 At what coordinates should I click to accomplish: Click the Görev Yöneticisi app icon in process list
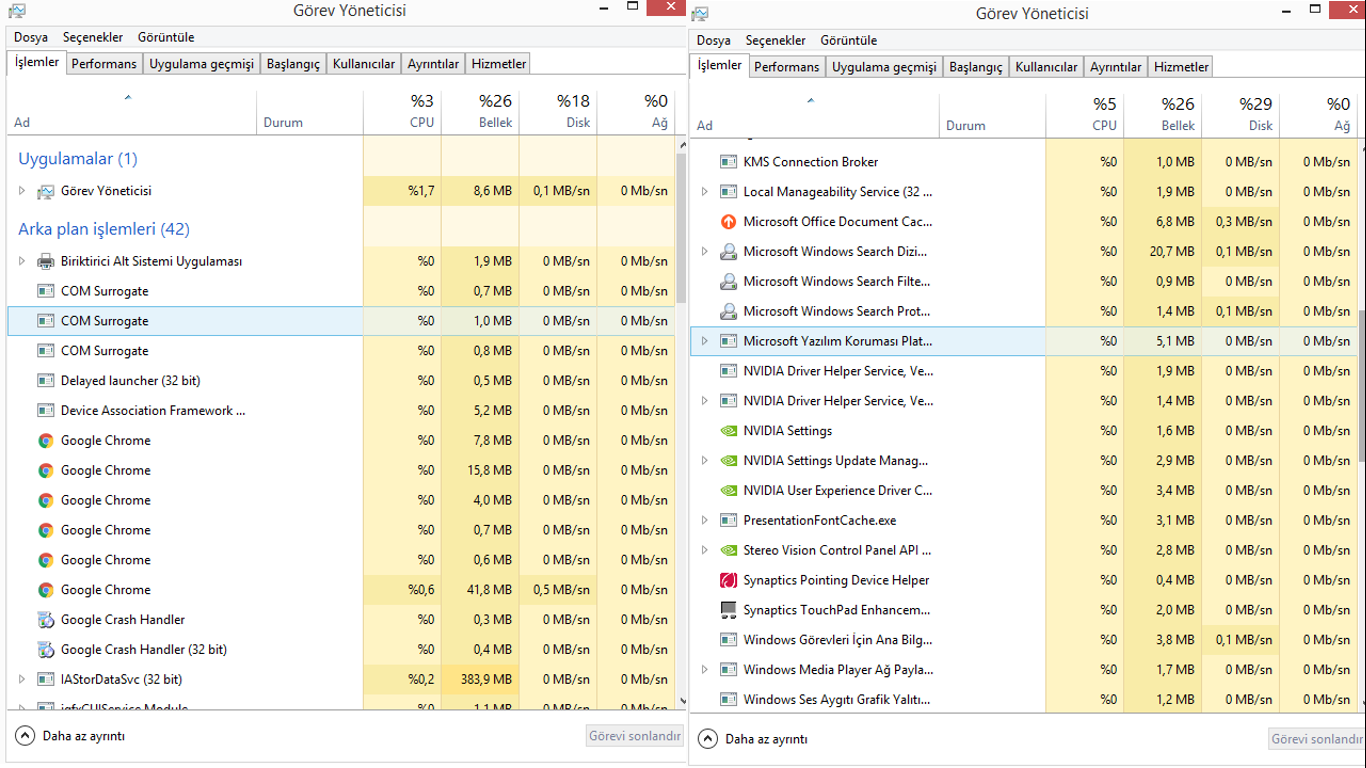click(x=45, y=191)
